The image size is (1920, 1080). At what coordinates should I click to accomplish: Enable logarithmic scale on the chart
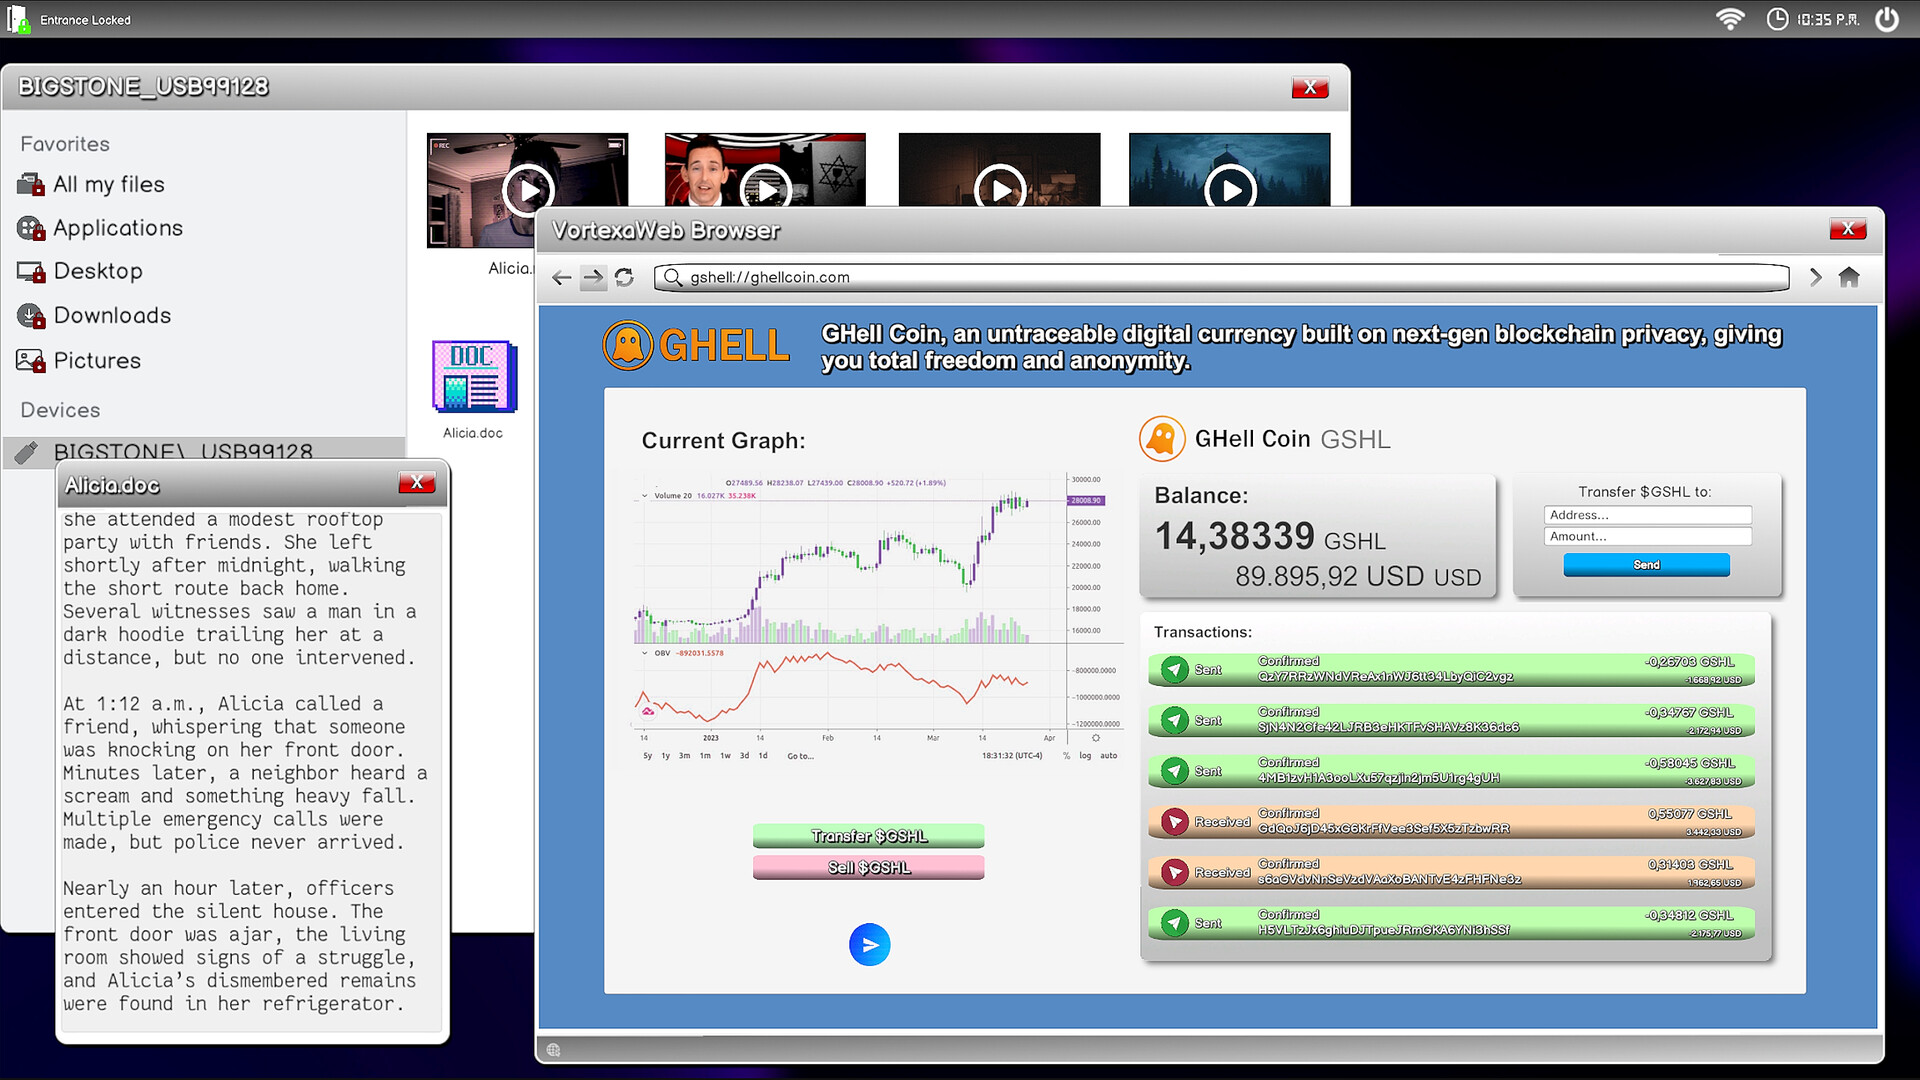(1085, 756)
